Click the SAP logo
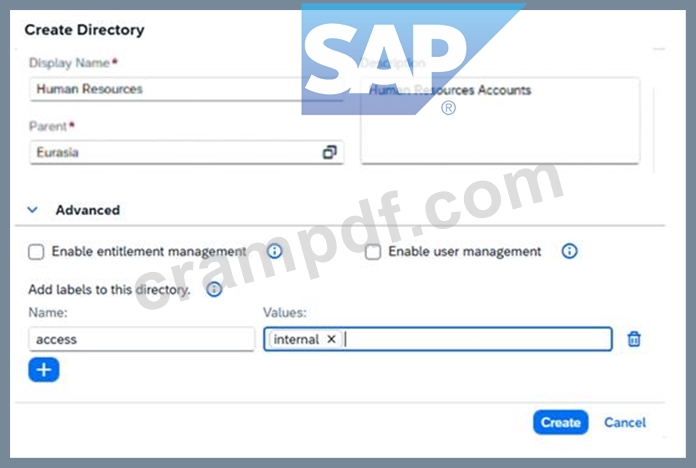 pos(413,59)
